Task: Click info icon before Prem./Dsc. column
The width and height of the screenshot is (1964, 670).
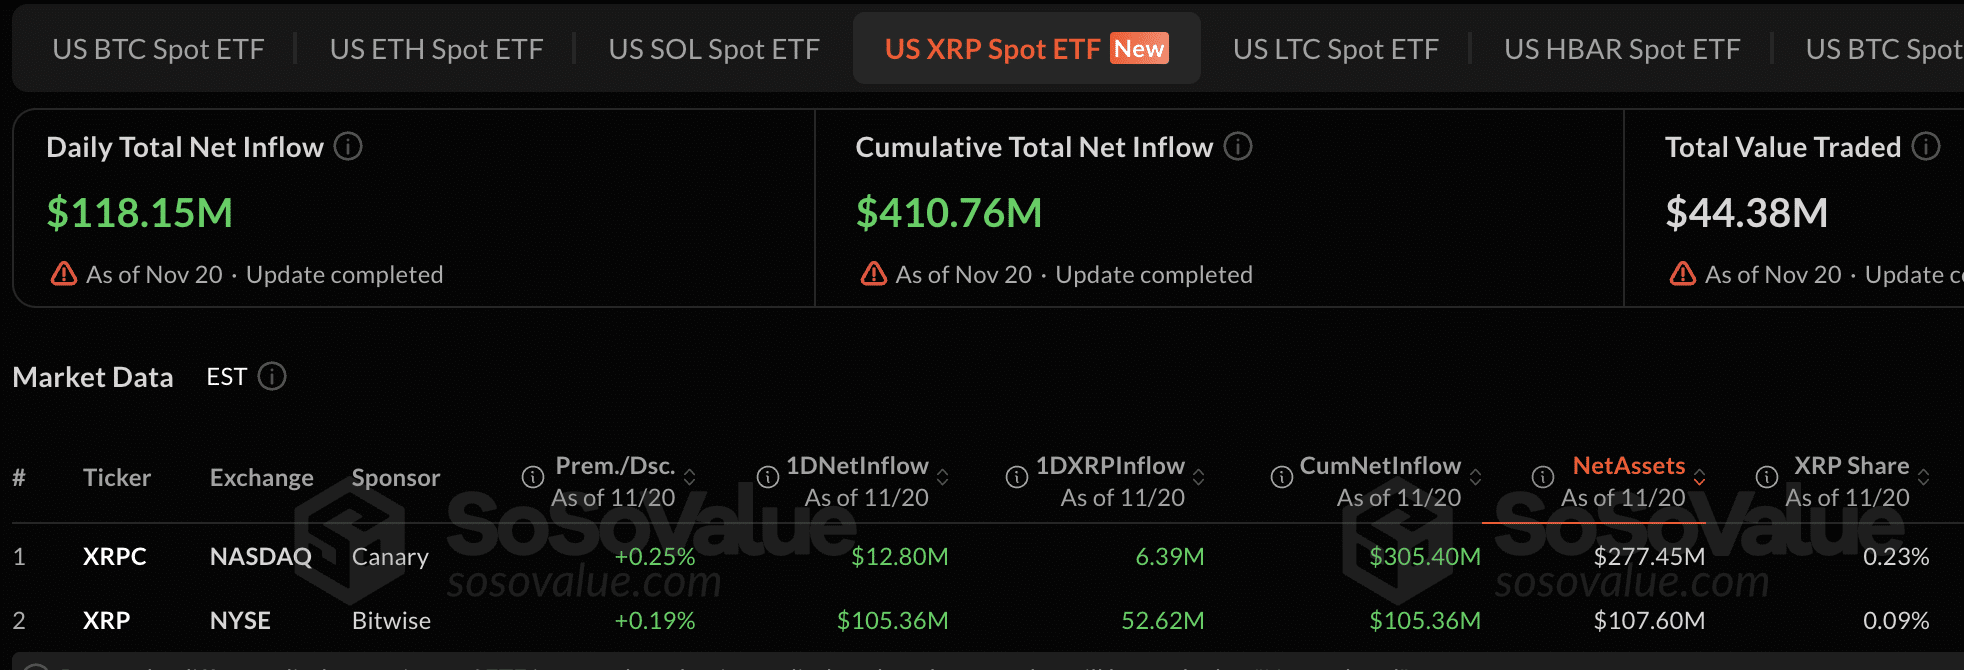Action: [533, 478]
